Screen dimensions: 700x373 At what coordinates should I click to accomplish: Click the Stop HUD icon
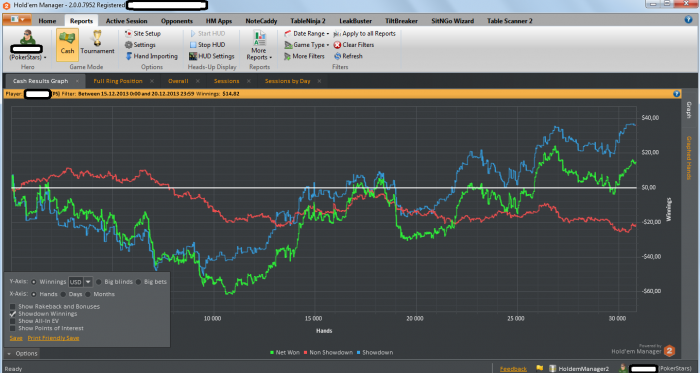(193, 45)
